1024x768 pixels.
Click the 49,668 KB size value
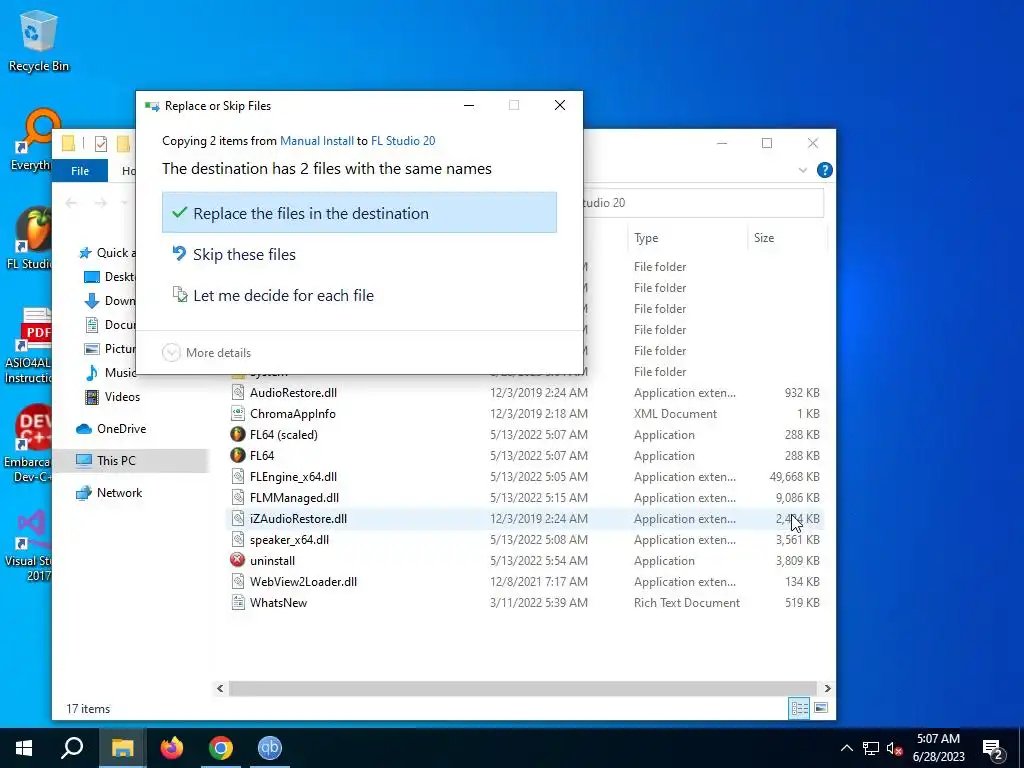pyautogui.click(x=794, y=477)
